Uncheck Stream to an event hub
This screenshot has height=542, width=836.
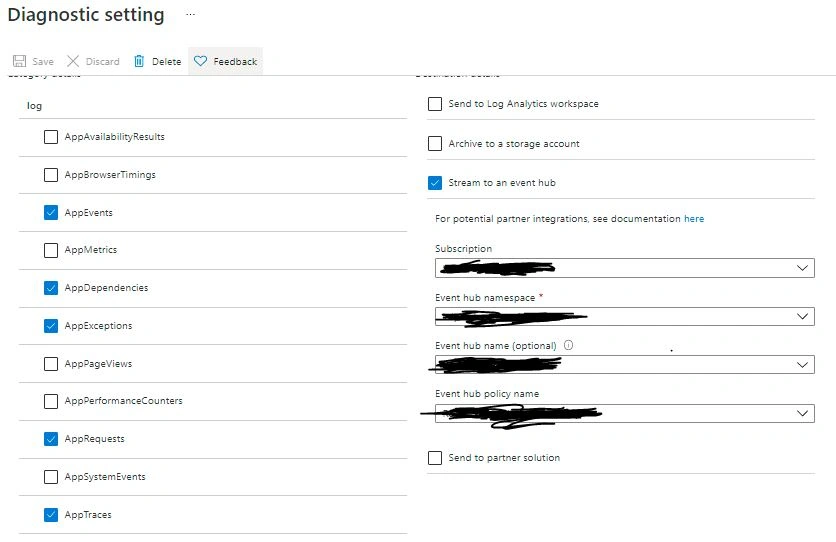click(x=435, y=183)
